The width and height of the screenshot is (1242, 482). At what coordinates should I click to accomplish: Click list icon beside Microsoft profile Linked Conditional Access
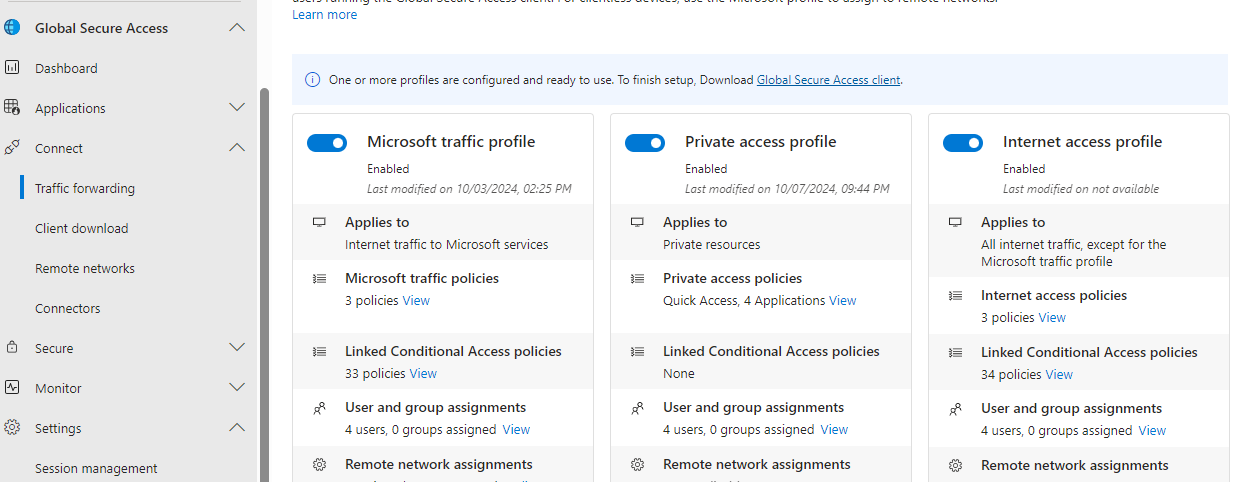pos(319,351)
